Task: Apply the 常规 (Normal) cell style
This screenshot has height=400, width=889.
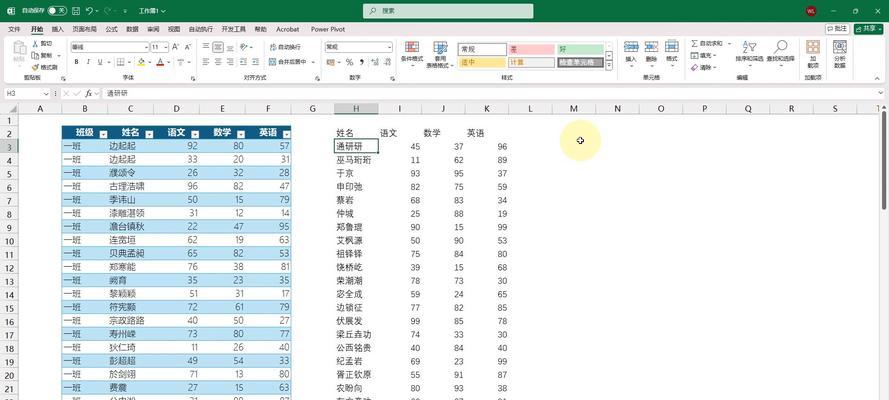Action: (x=482, y=50)
